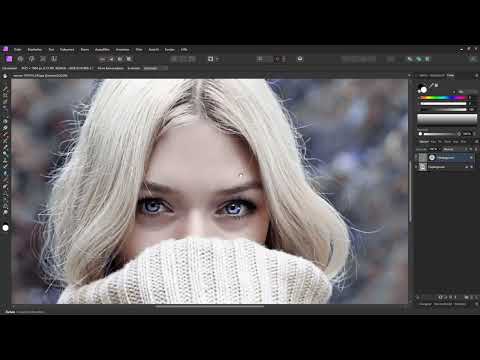
Task: Toggle the quick mask icon in toolbar
Action: coord(210,59)
